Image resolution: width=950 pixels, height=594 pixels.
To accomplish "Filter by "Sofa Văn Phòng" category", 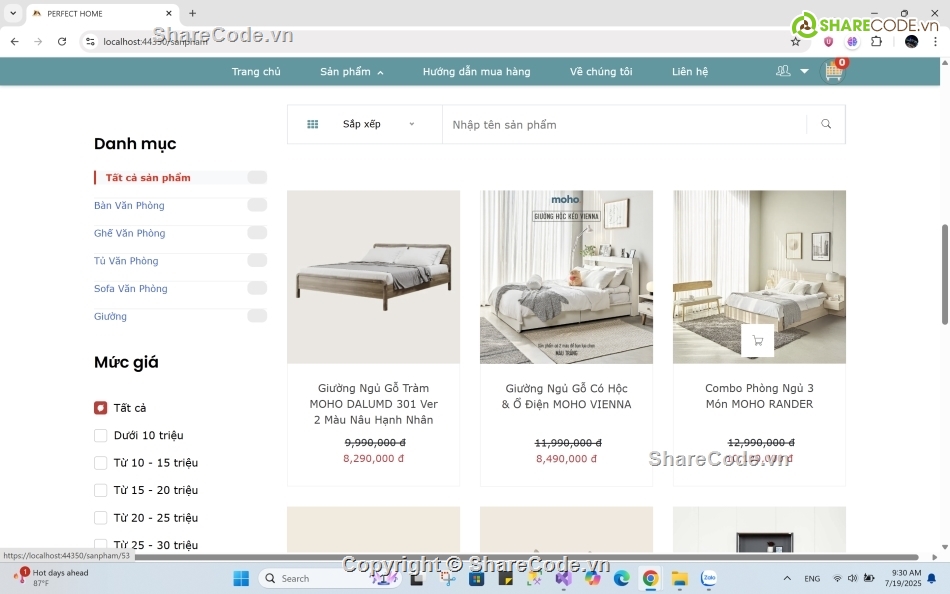I will (x=131, y=289).
